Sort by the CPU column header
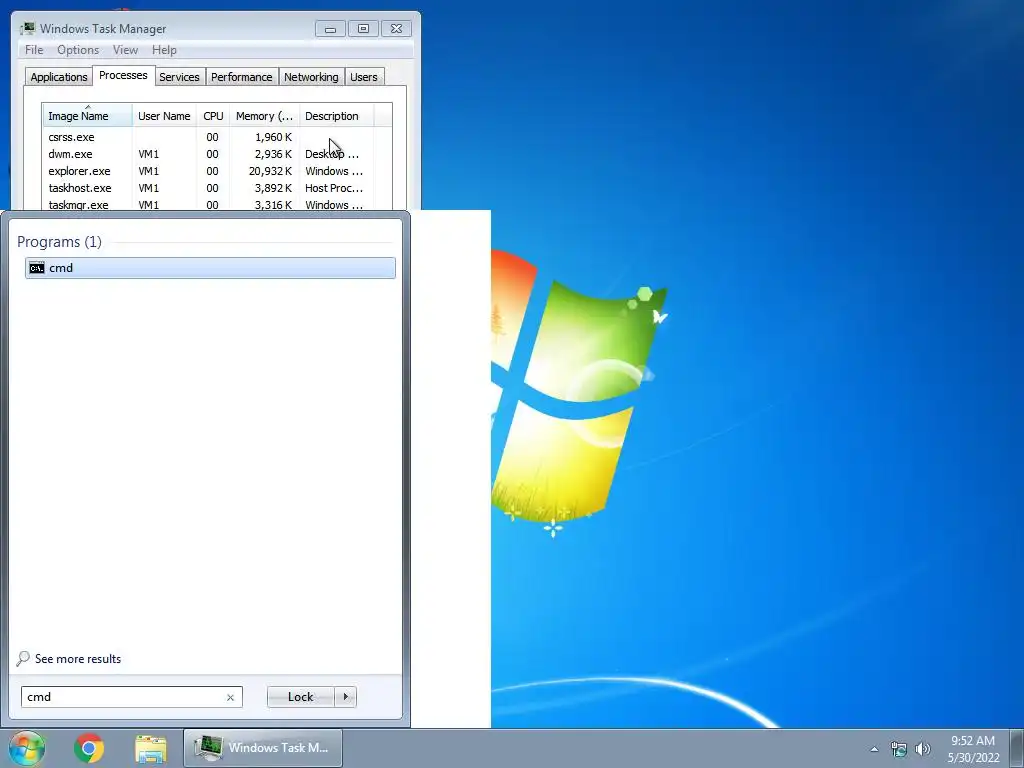The image size is (1024, 768). (x=213, y=116)
